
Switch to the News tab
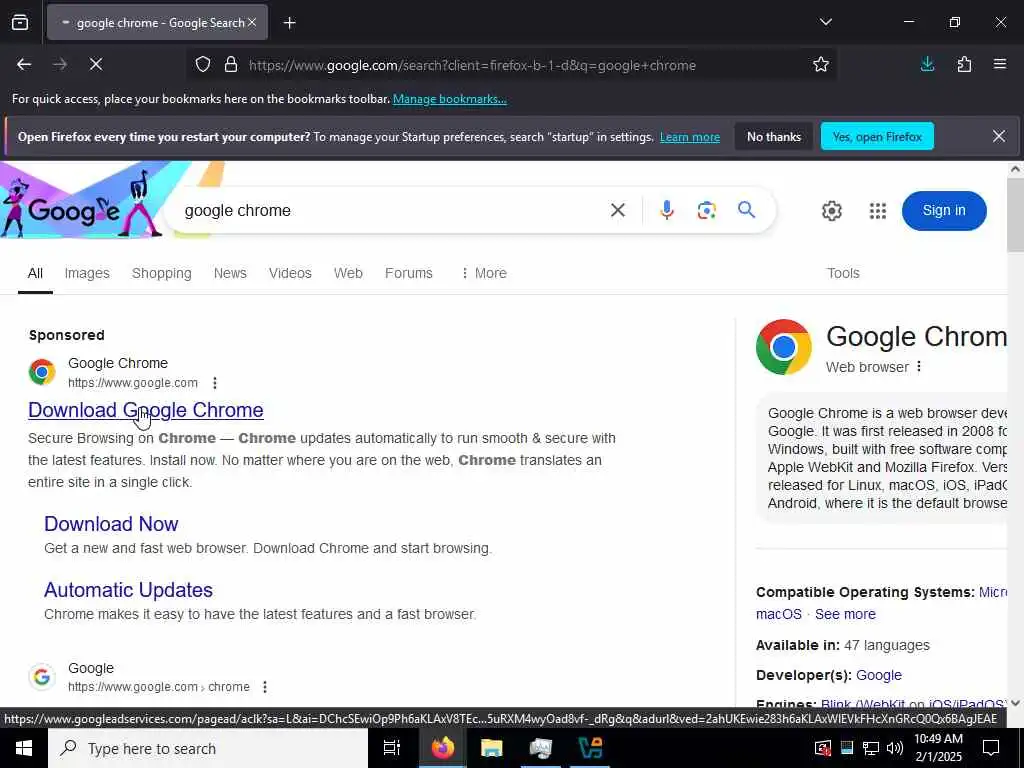pos(230,274)
